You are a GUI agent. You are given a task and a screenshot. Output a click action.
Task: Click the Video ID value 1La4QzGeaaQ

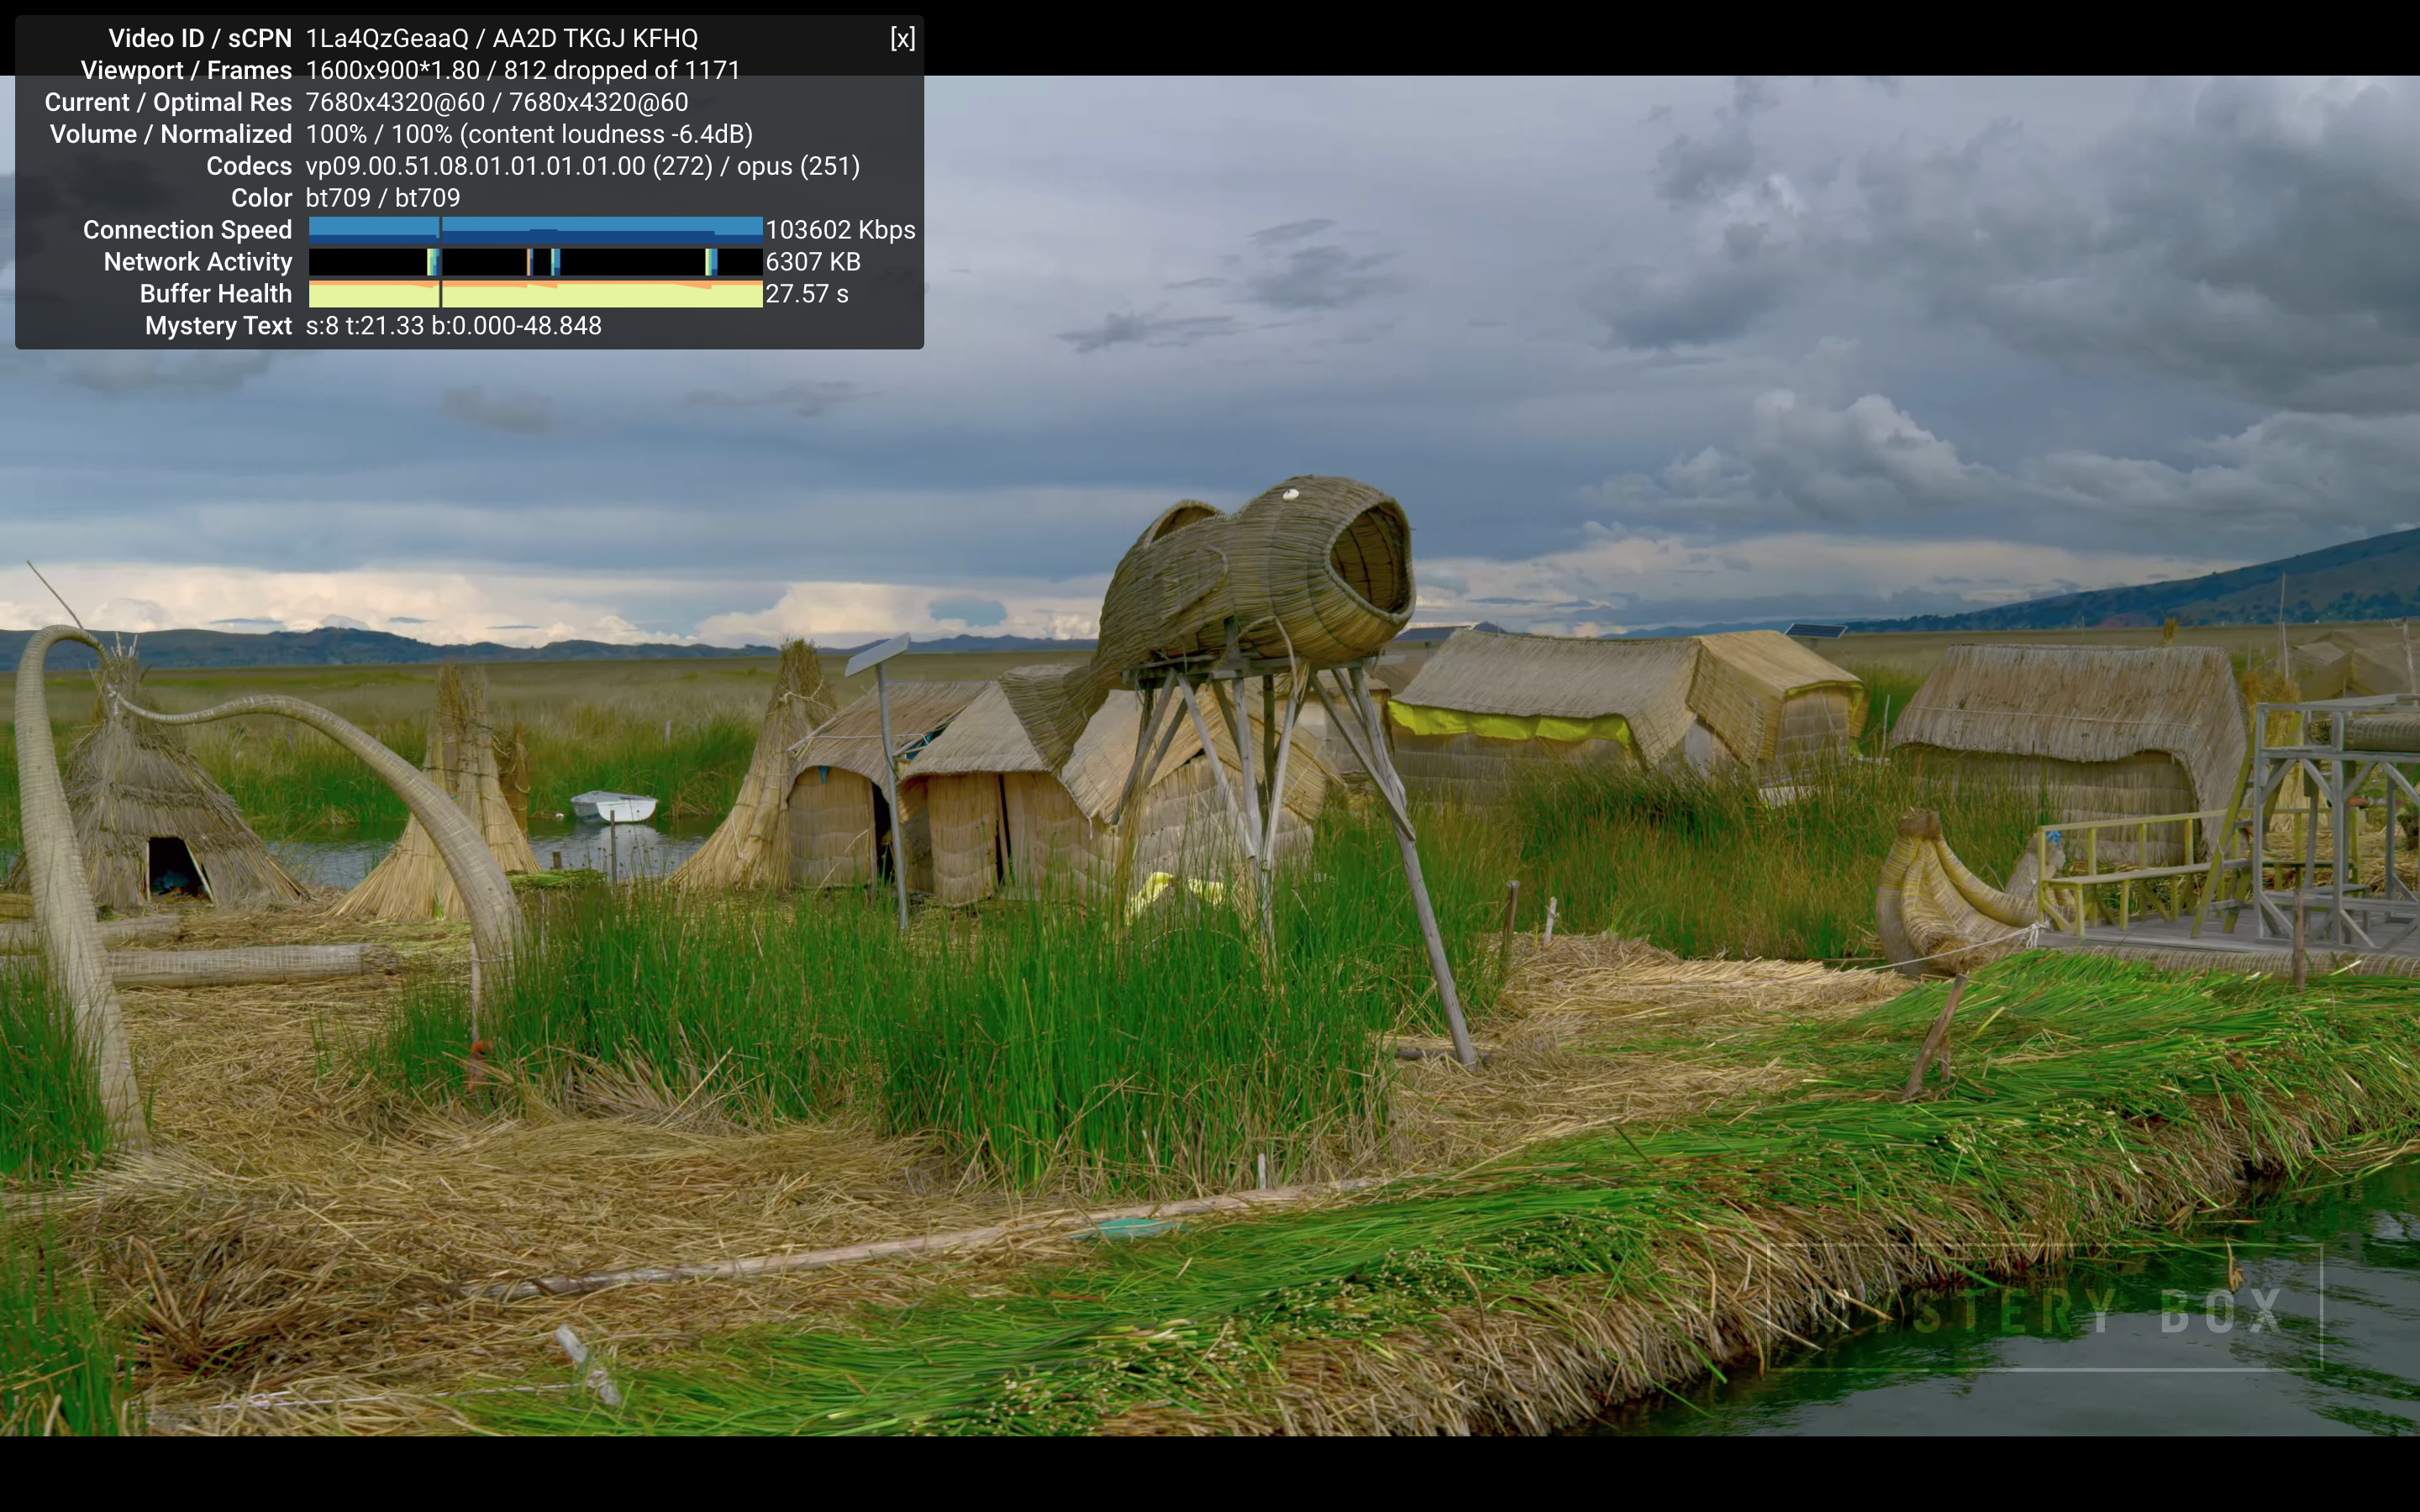coord(386,38)
